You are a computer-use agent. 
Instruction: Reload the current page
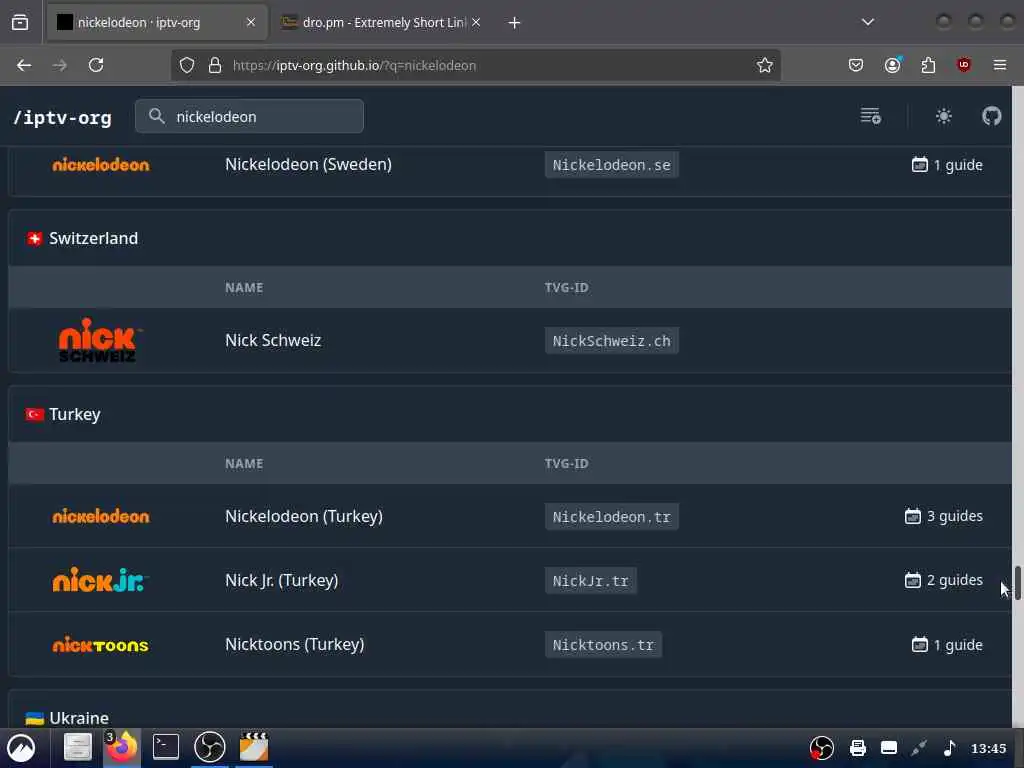pyautogui.click(x=96, y=65)
